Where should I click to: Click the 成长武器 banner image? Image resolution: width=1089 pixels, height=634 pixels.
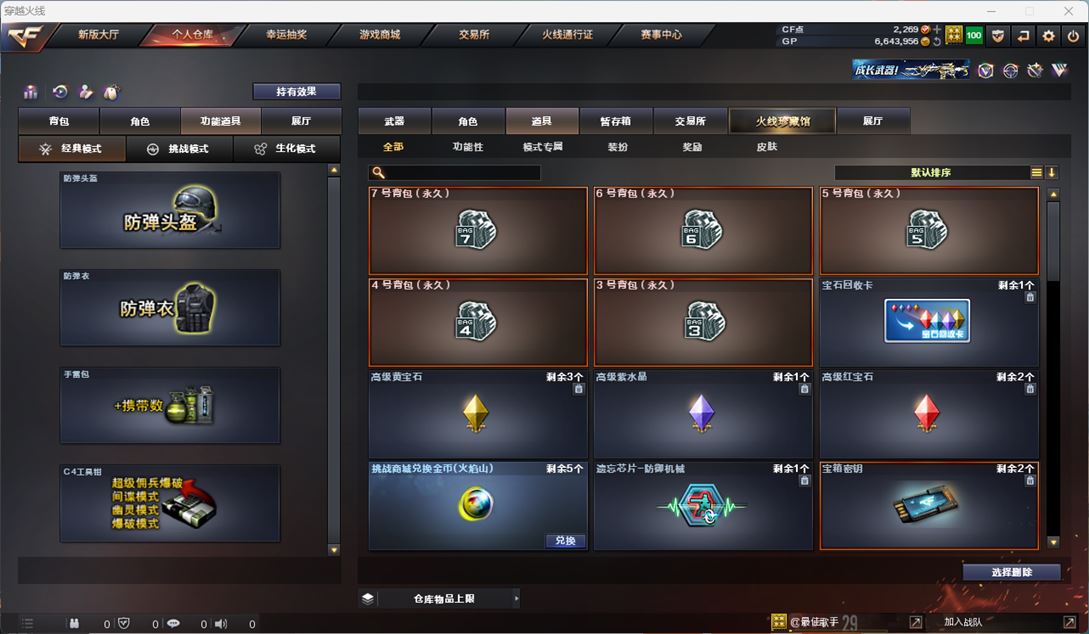tap(911, 69)
